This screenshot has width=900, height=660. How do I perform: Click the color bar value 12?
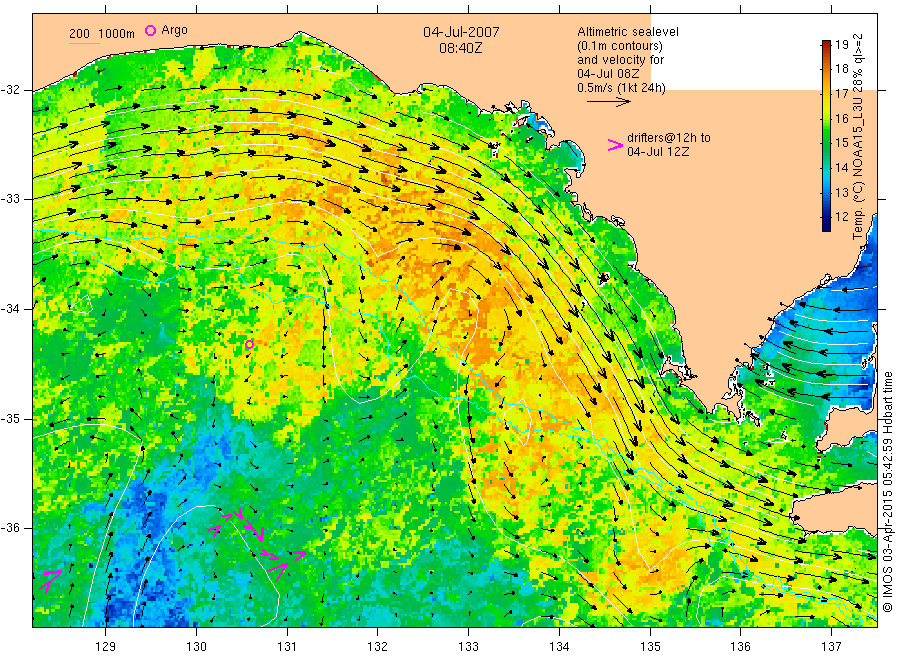tap(841, 216)
